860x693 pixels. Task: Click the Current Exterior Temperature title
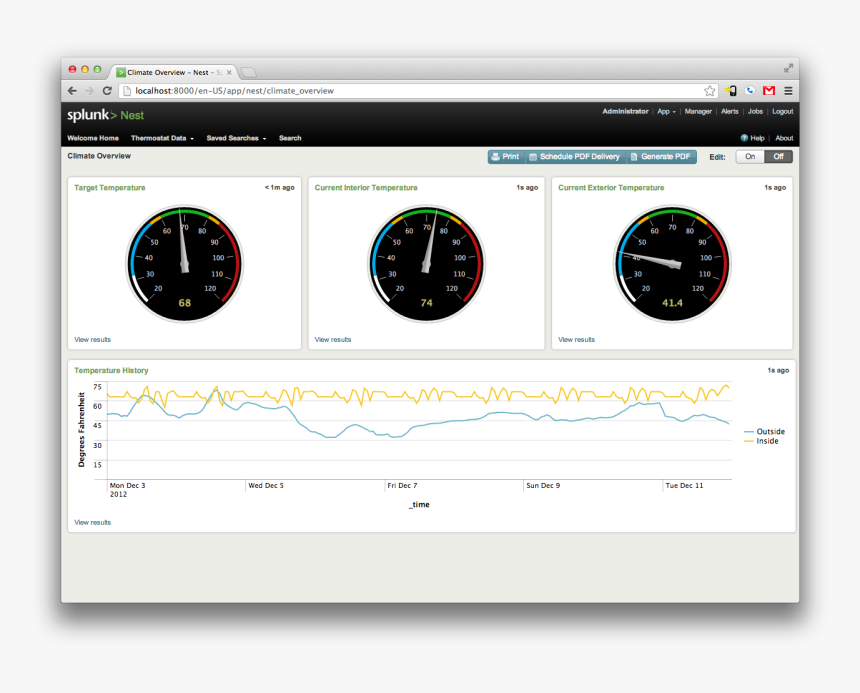coord(611,188)
